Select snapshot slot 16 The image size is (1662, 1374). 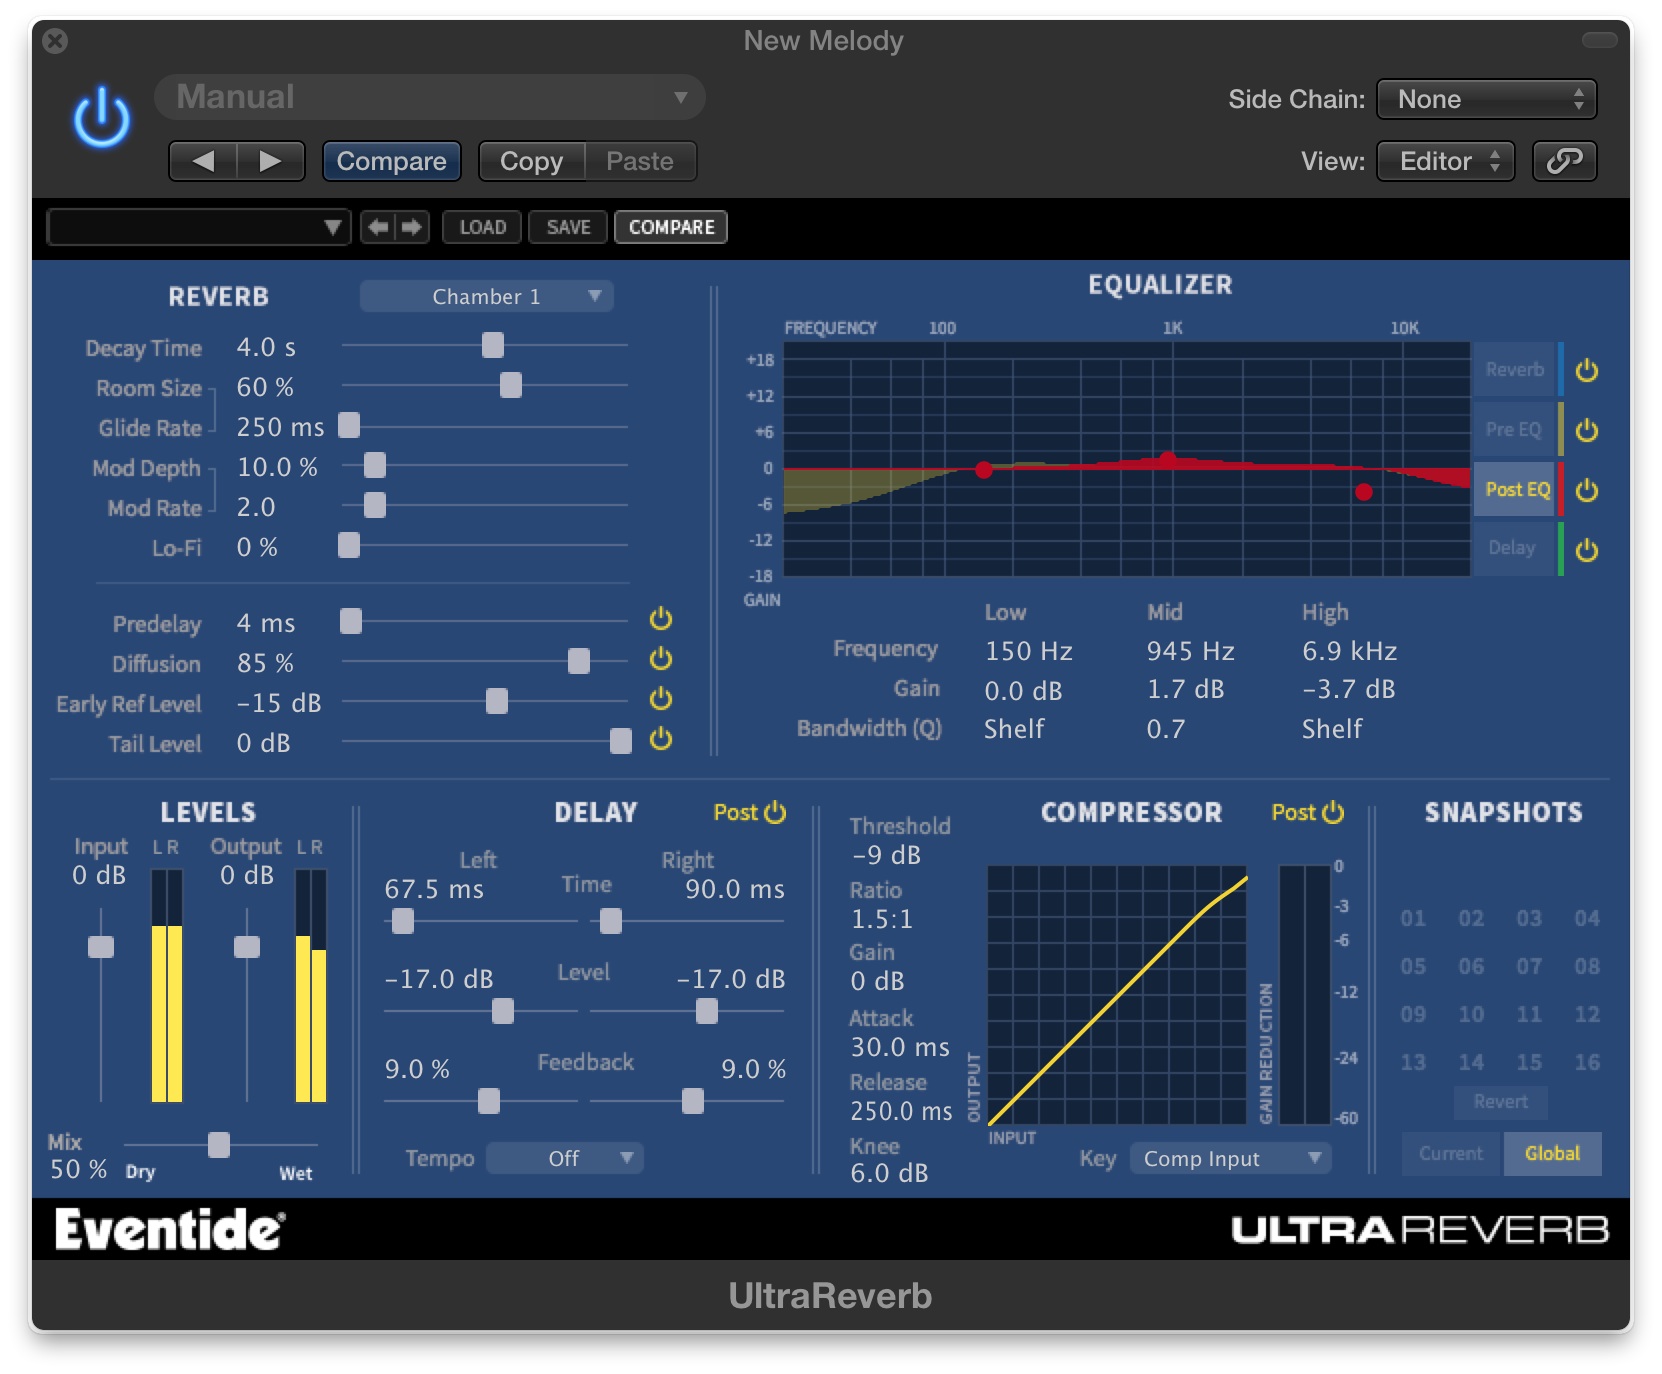click(x=1587, y=1062)
